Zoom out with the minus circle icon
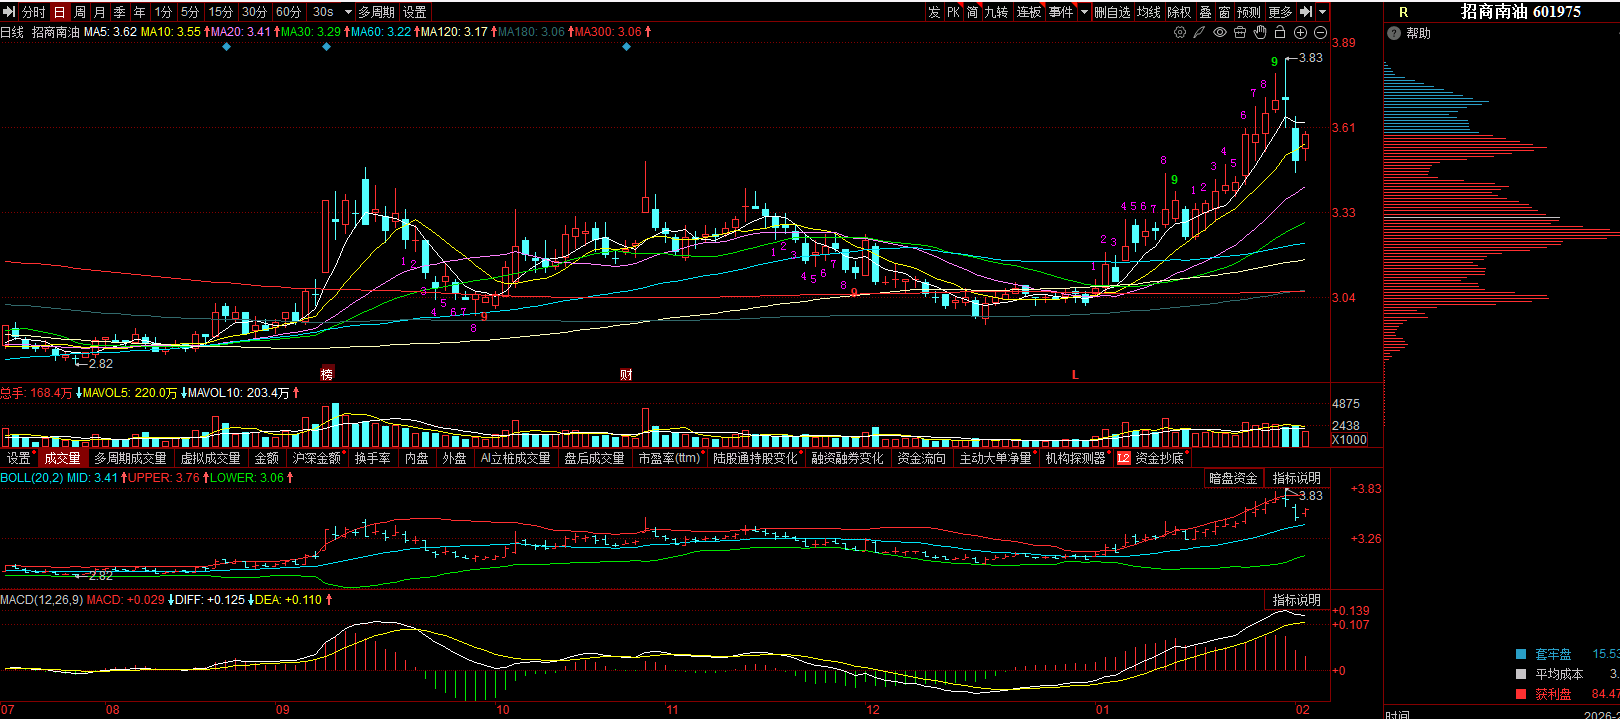 1321,32
